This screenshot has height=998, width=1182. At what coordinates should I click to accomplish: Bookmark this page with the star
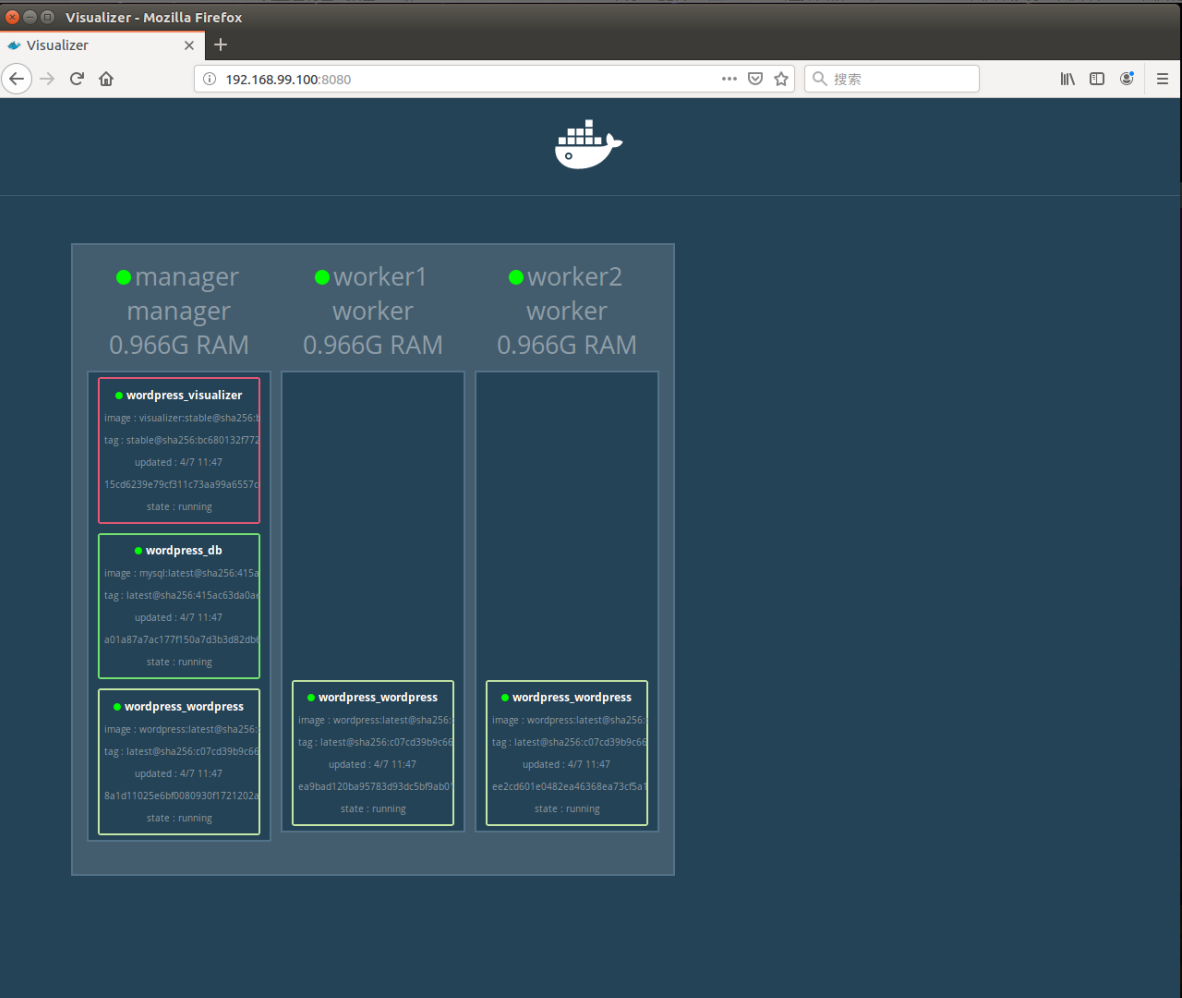(x=781, y=78)
